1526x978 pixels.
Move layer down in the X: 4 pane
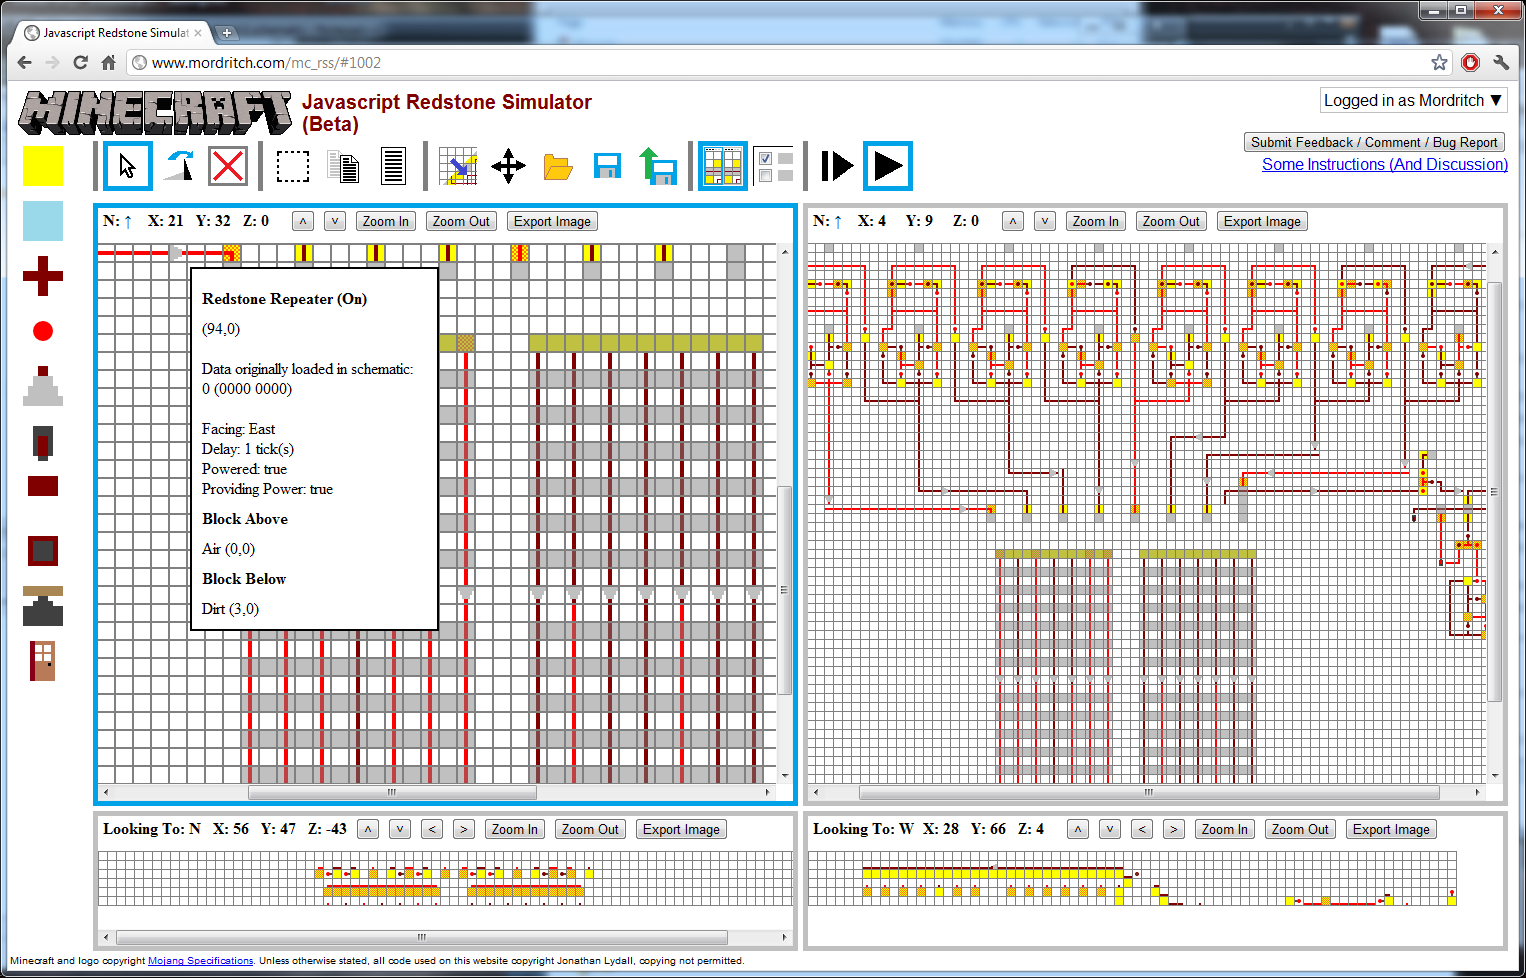click(x=1045, y=221)
